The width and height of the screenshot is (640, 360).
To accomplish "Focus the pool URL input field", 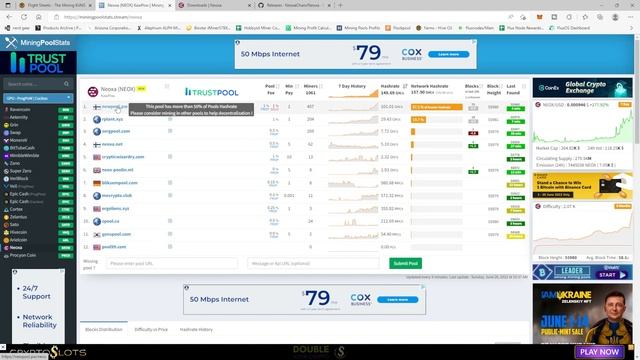I will (172, 263).
